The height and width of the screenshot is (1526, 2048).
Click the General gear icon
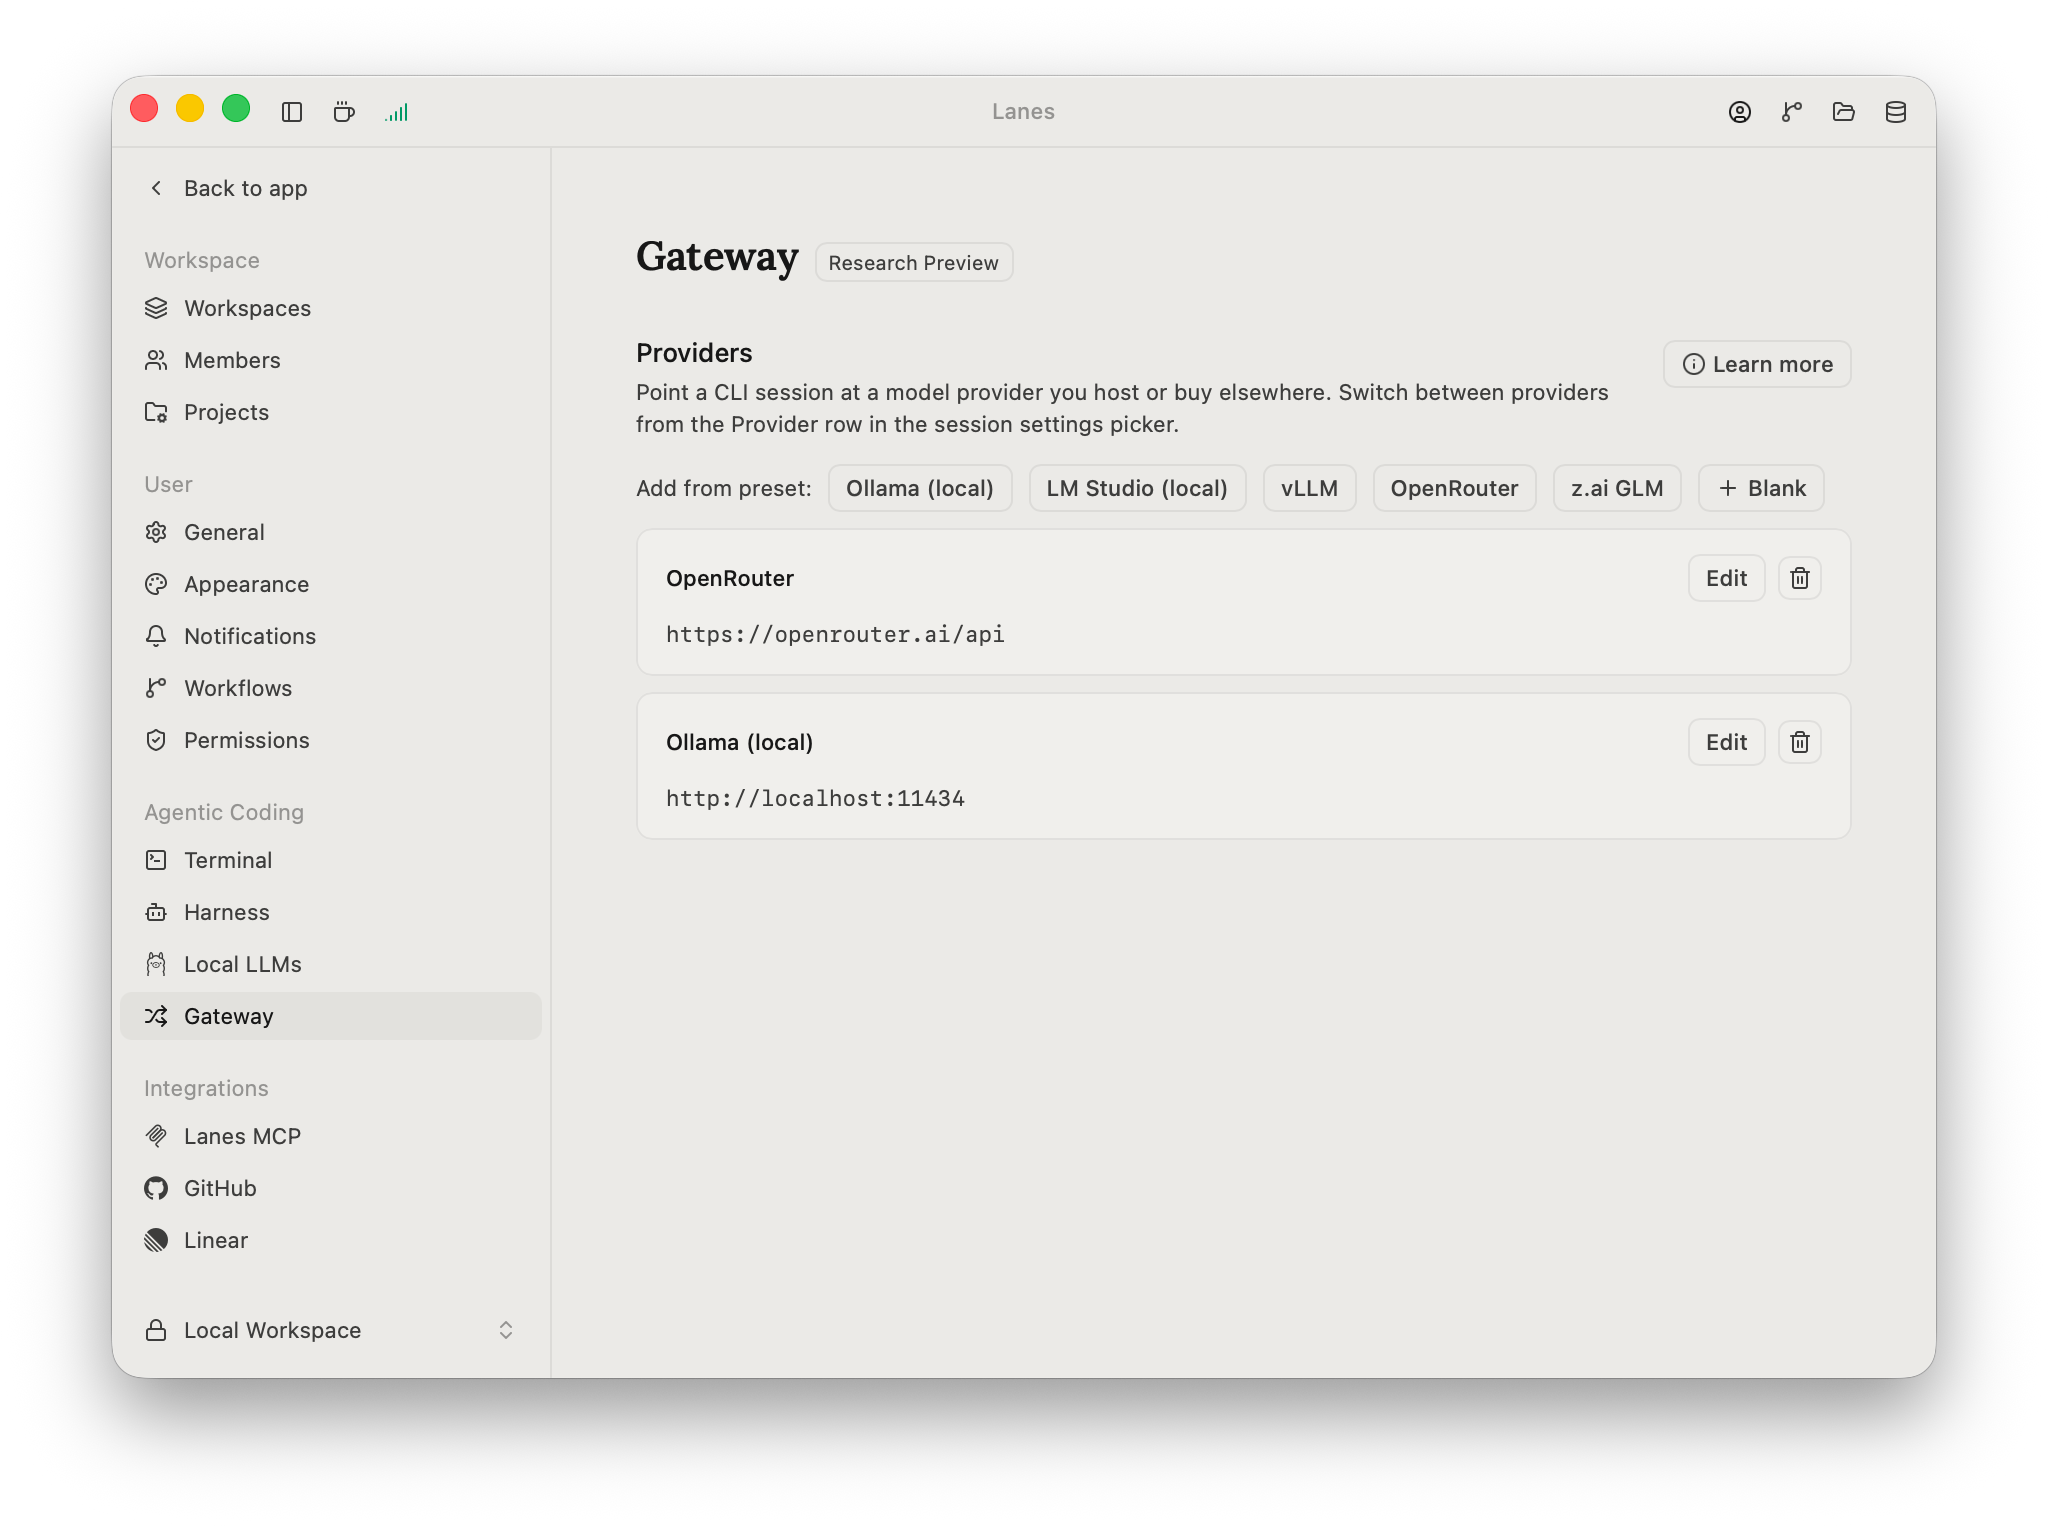(x=156, y=532)
